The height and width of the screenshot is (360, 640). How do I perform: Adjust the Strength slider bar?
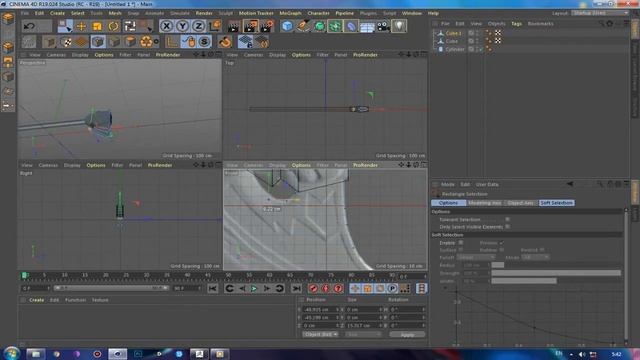556,273
